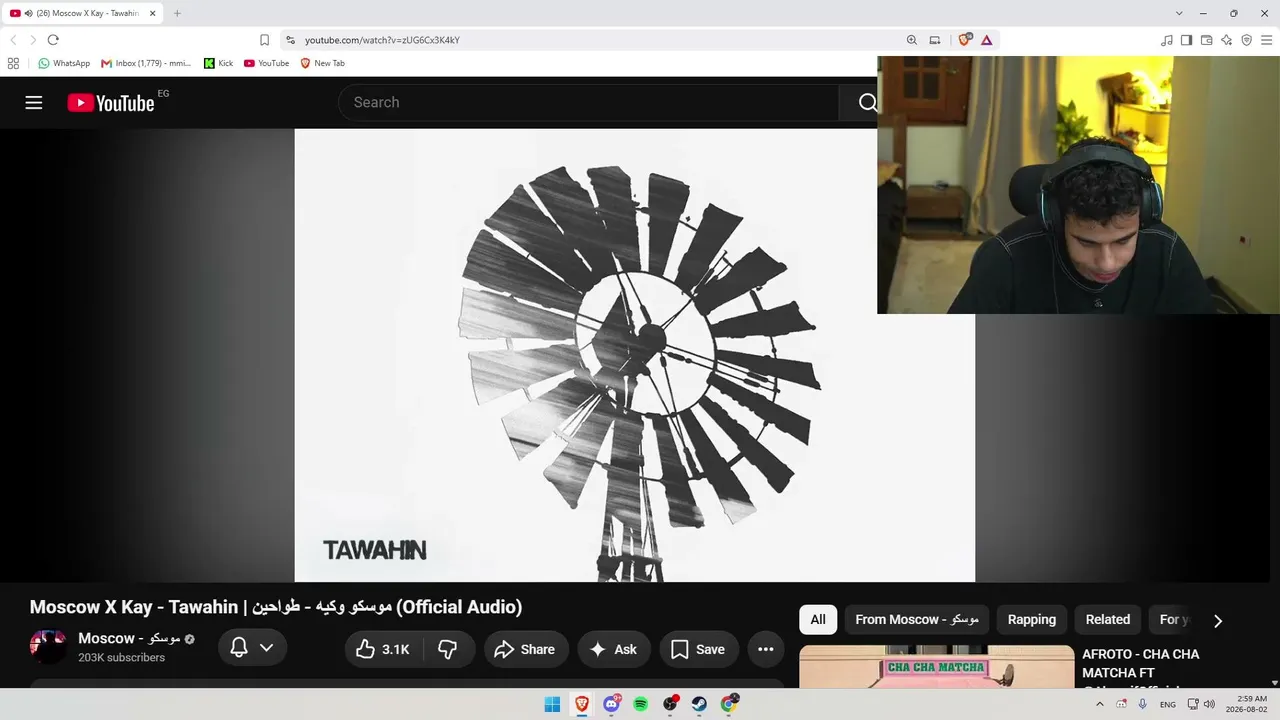Click the Tawahin video player

[635, 355]
